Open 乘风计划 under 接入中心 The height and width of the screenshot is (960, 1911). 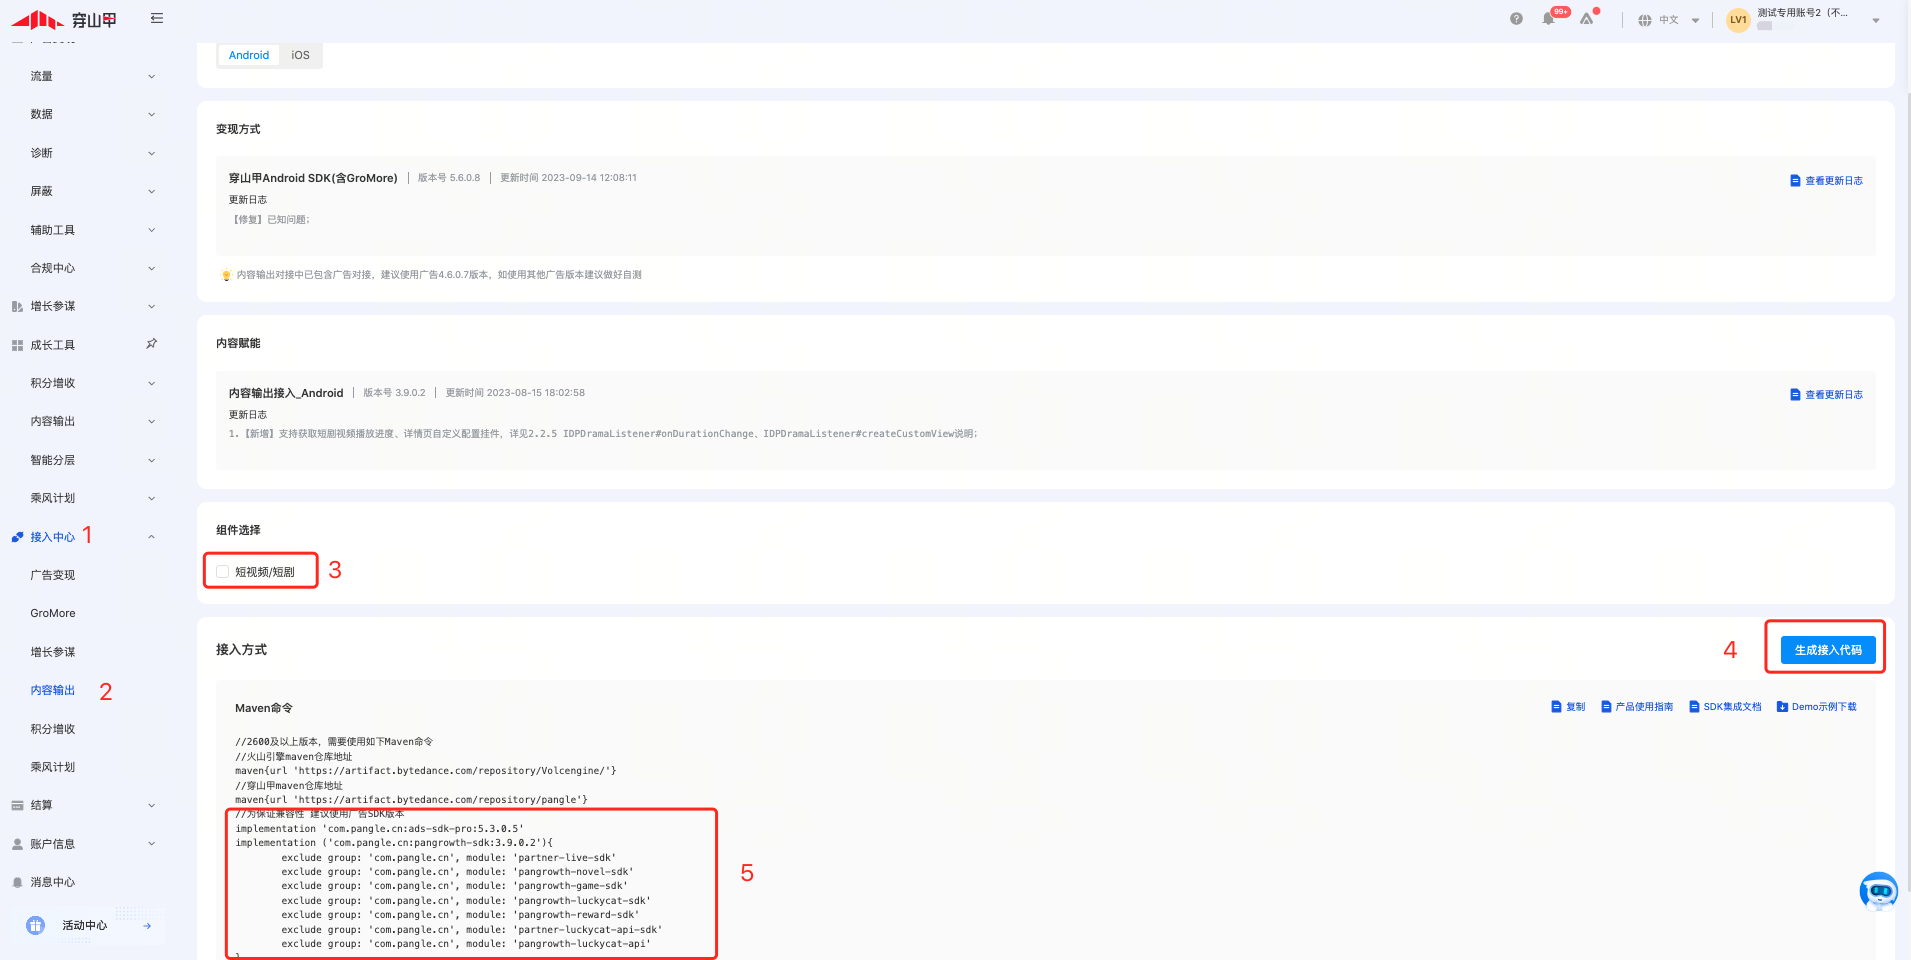coord(53,767)
